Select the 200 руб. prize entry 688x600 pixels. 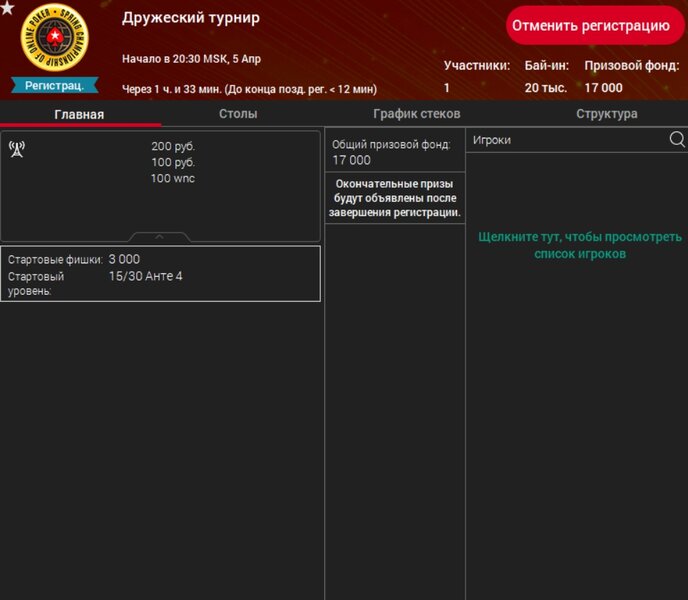coord(173,146)
